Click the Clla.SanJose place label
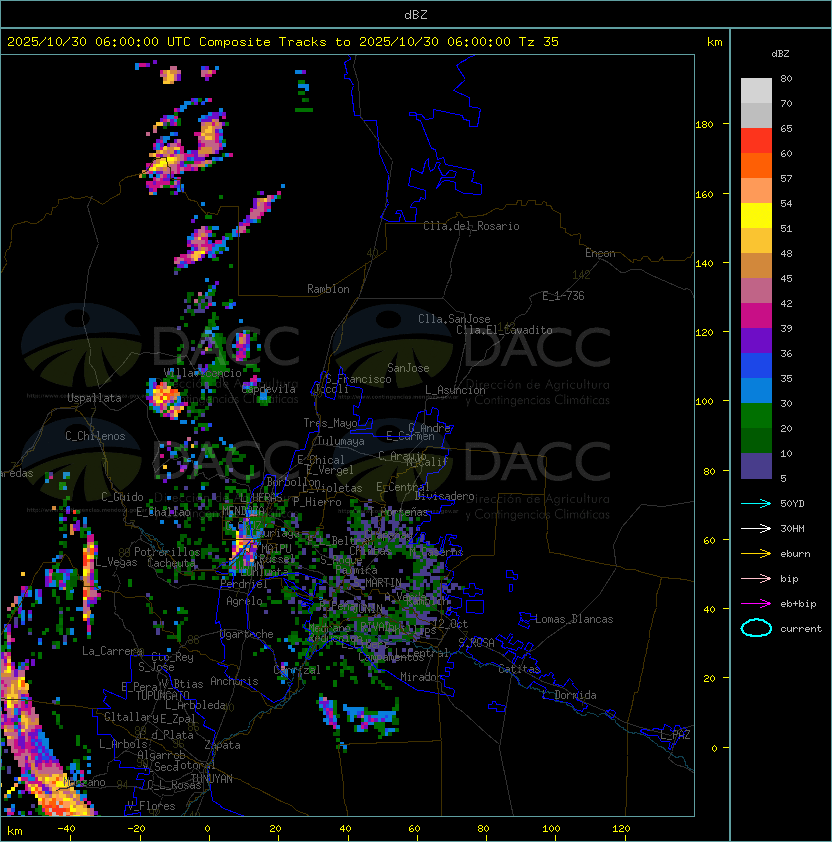Screen dimensions: 832x842 tap(454, 319)
